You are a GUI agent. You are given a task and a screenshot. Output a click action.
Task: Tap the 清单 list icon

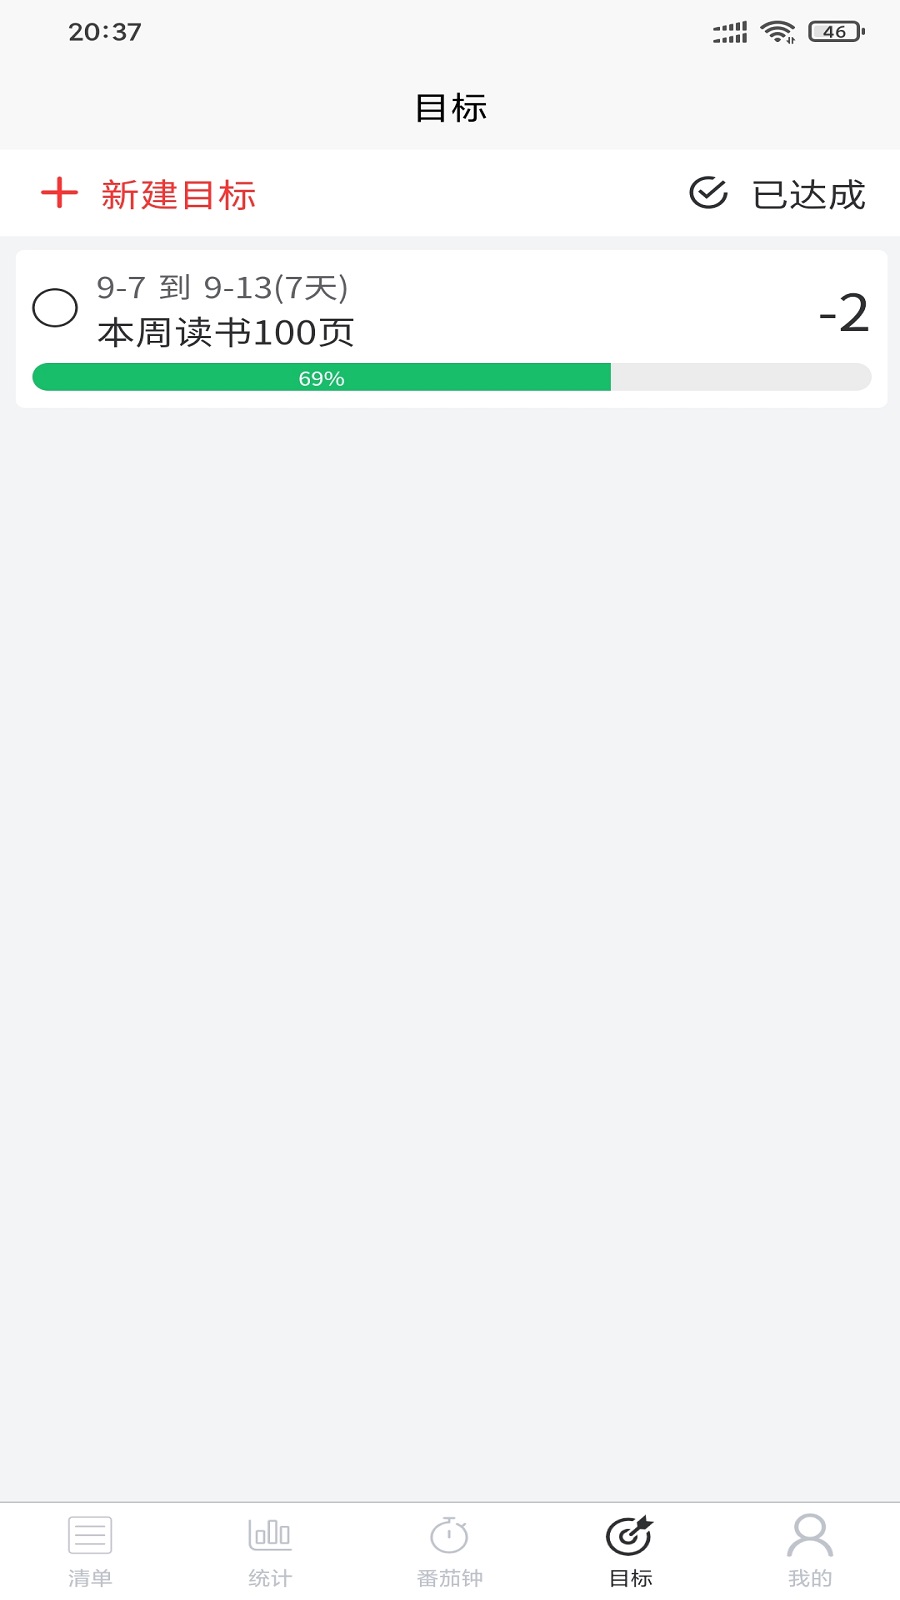pos(90,1534)
